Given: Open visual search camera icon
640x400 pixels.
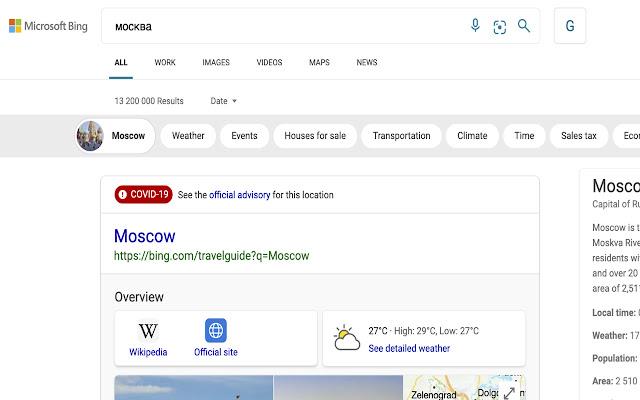Looking at the screenshot, I should point(500,27).
